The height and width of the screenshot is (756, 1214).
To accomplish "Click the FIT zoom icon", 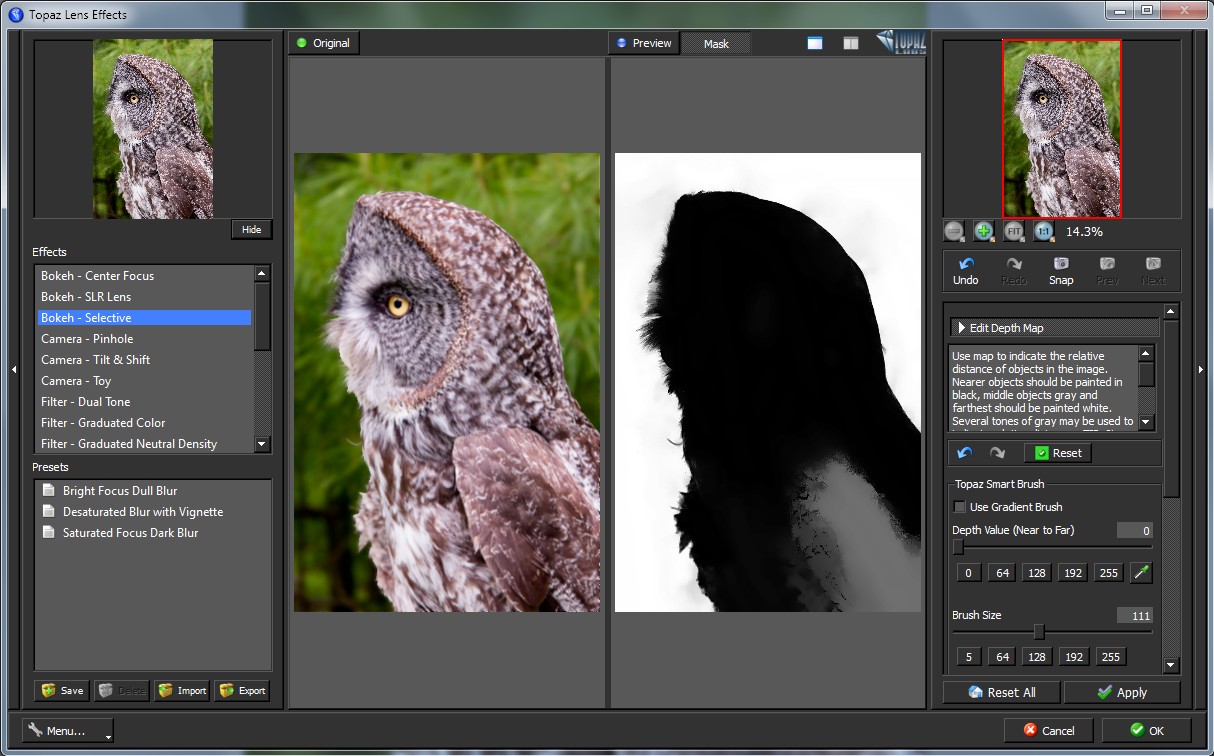I will (x=1014, y=231).
